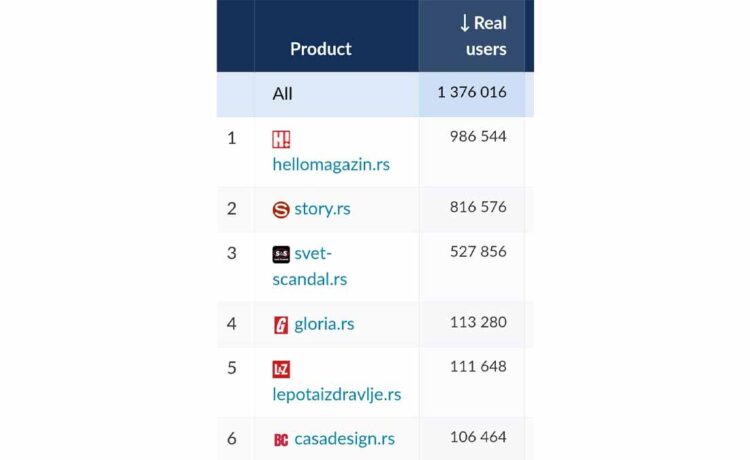Click the Hello magazine H! logo icon
Viewport: 750px width, 460px height.
click(281, 140)
